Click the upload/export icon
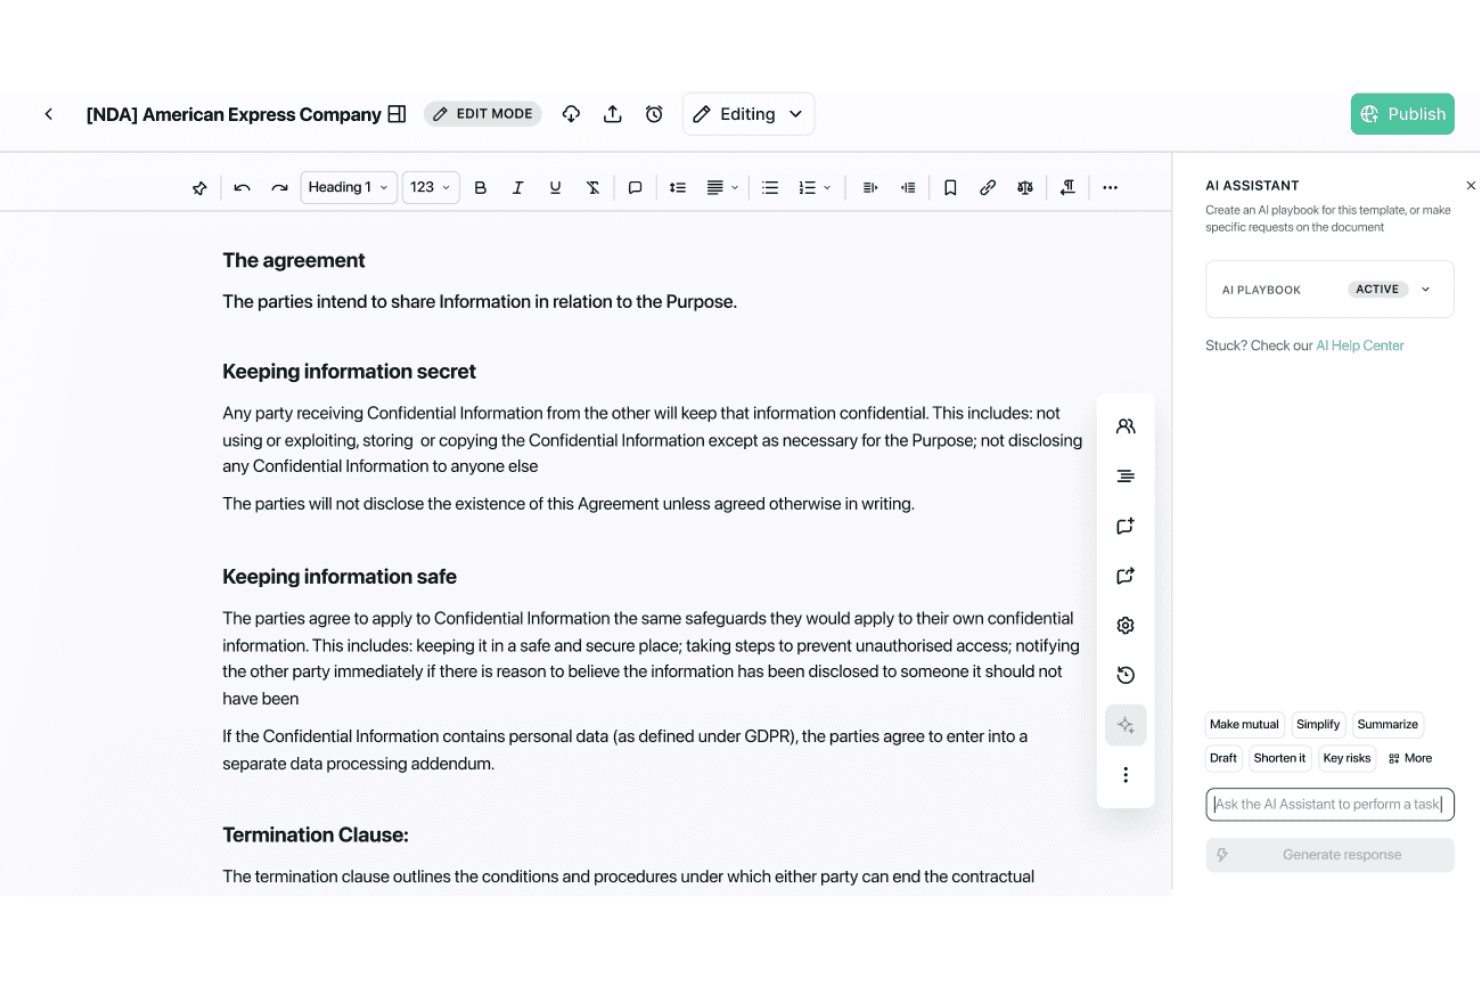The width and height of the screenshot is (1480, 987). tap(613, 114)
